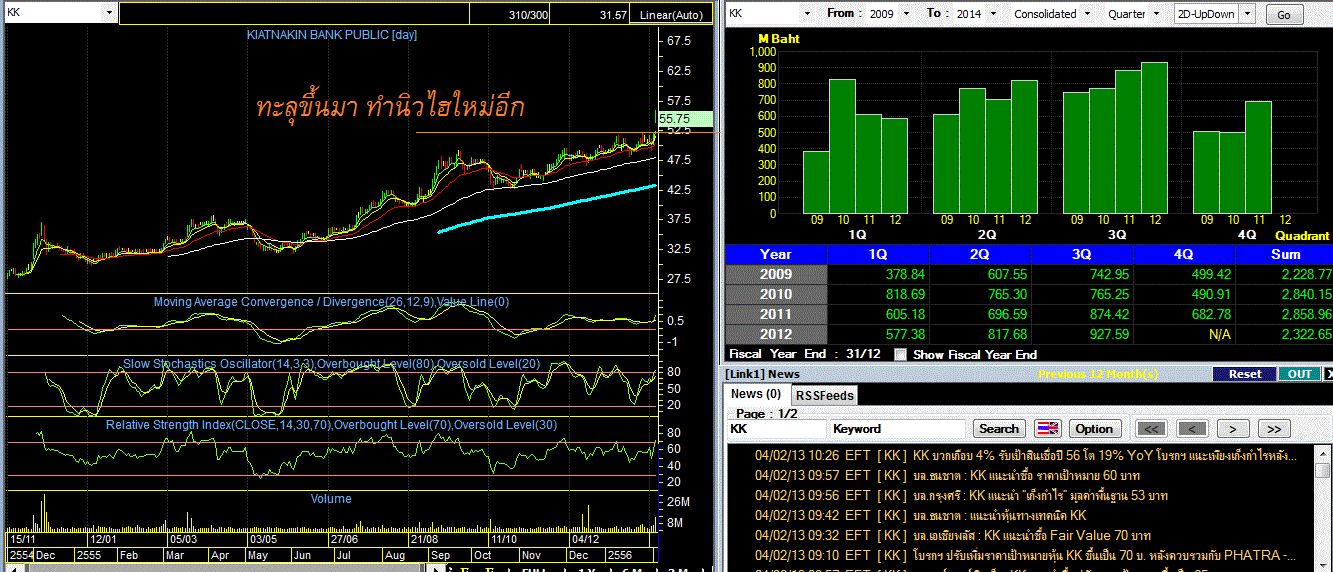Click the 3Q column header
This screenshot has height=572, width=1333.
(x=1083, y=254)
